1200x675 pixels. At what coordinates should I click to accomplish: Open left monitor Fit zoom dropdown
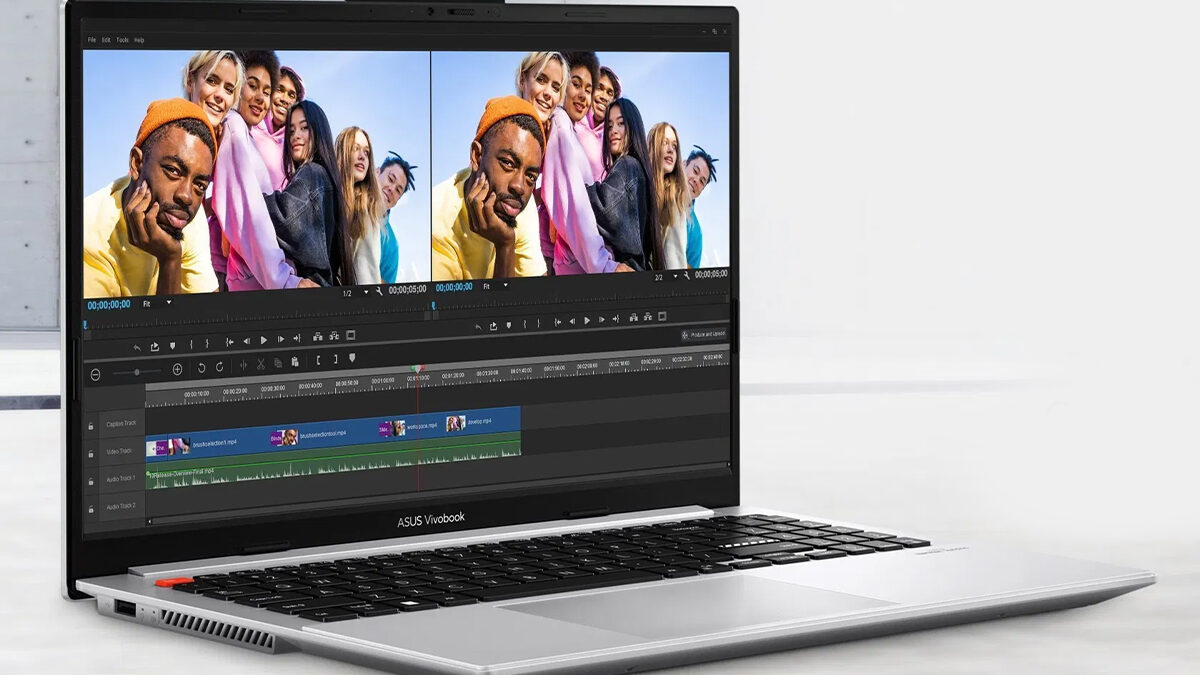pos(157,303)
